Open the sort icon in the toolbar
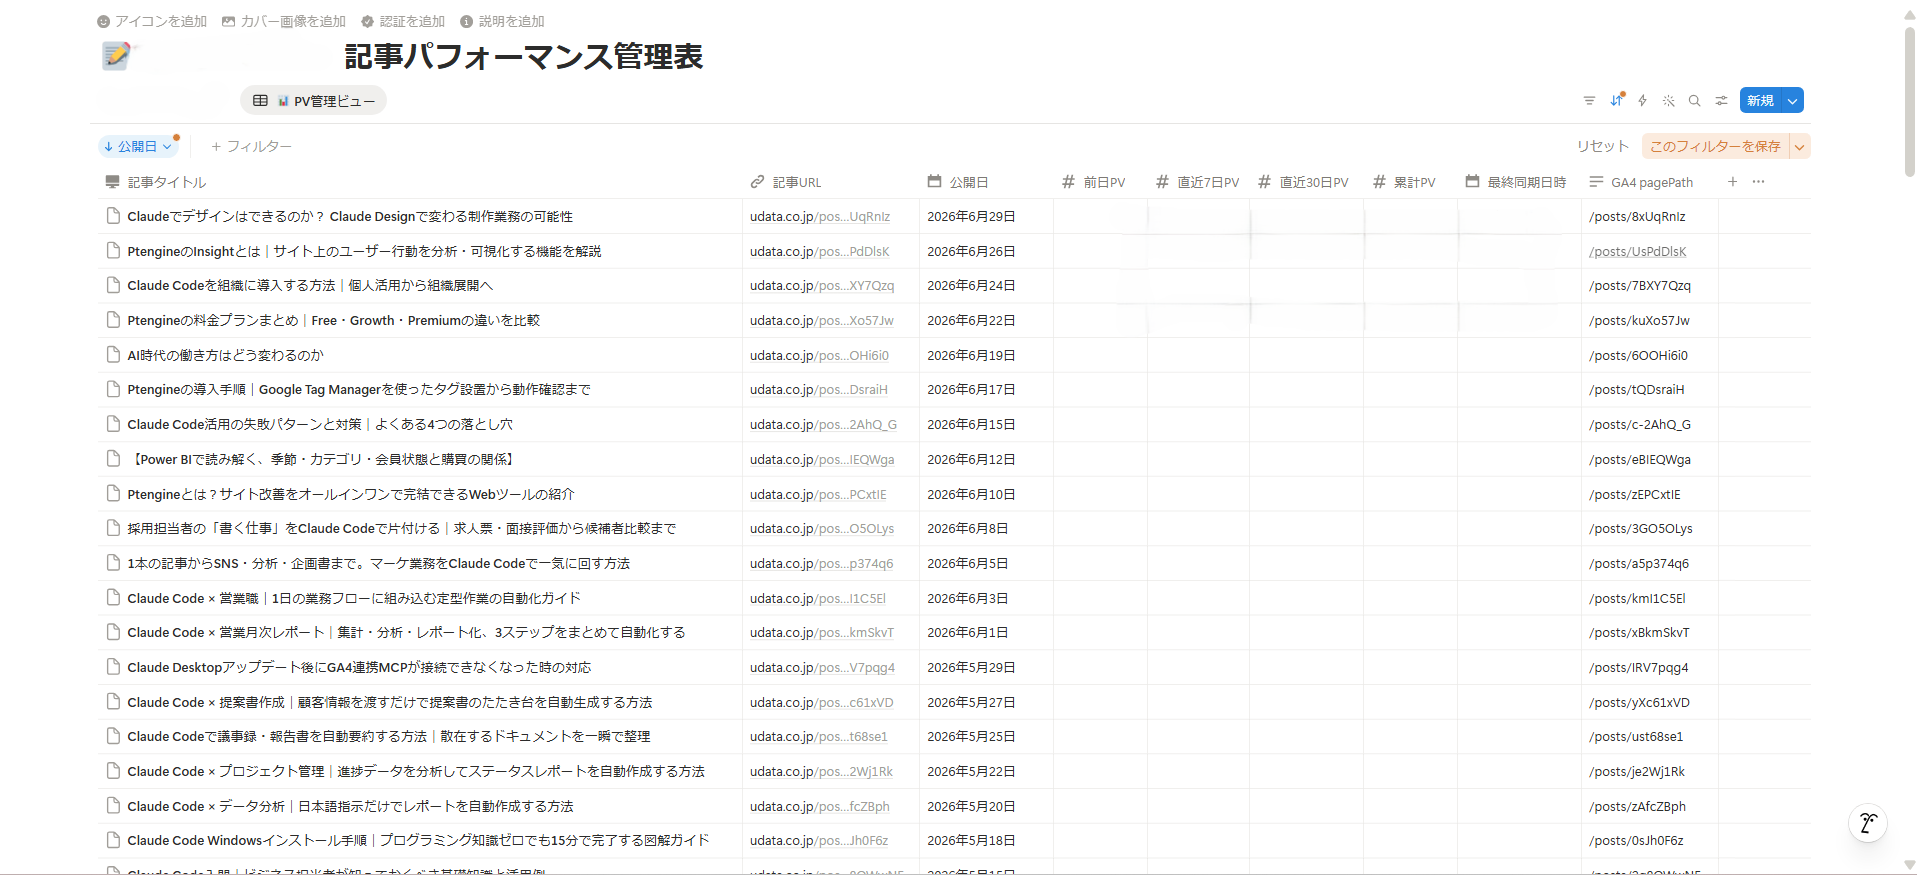Image resolution: width=1917 pixels, height=875 pixels. point(1616,101)
